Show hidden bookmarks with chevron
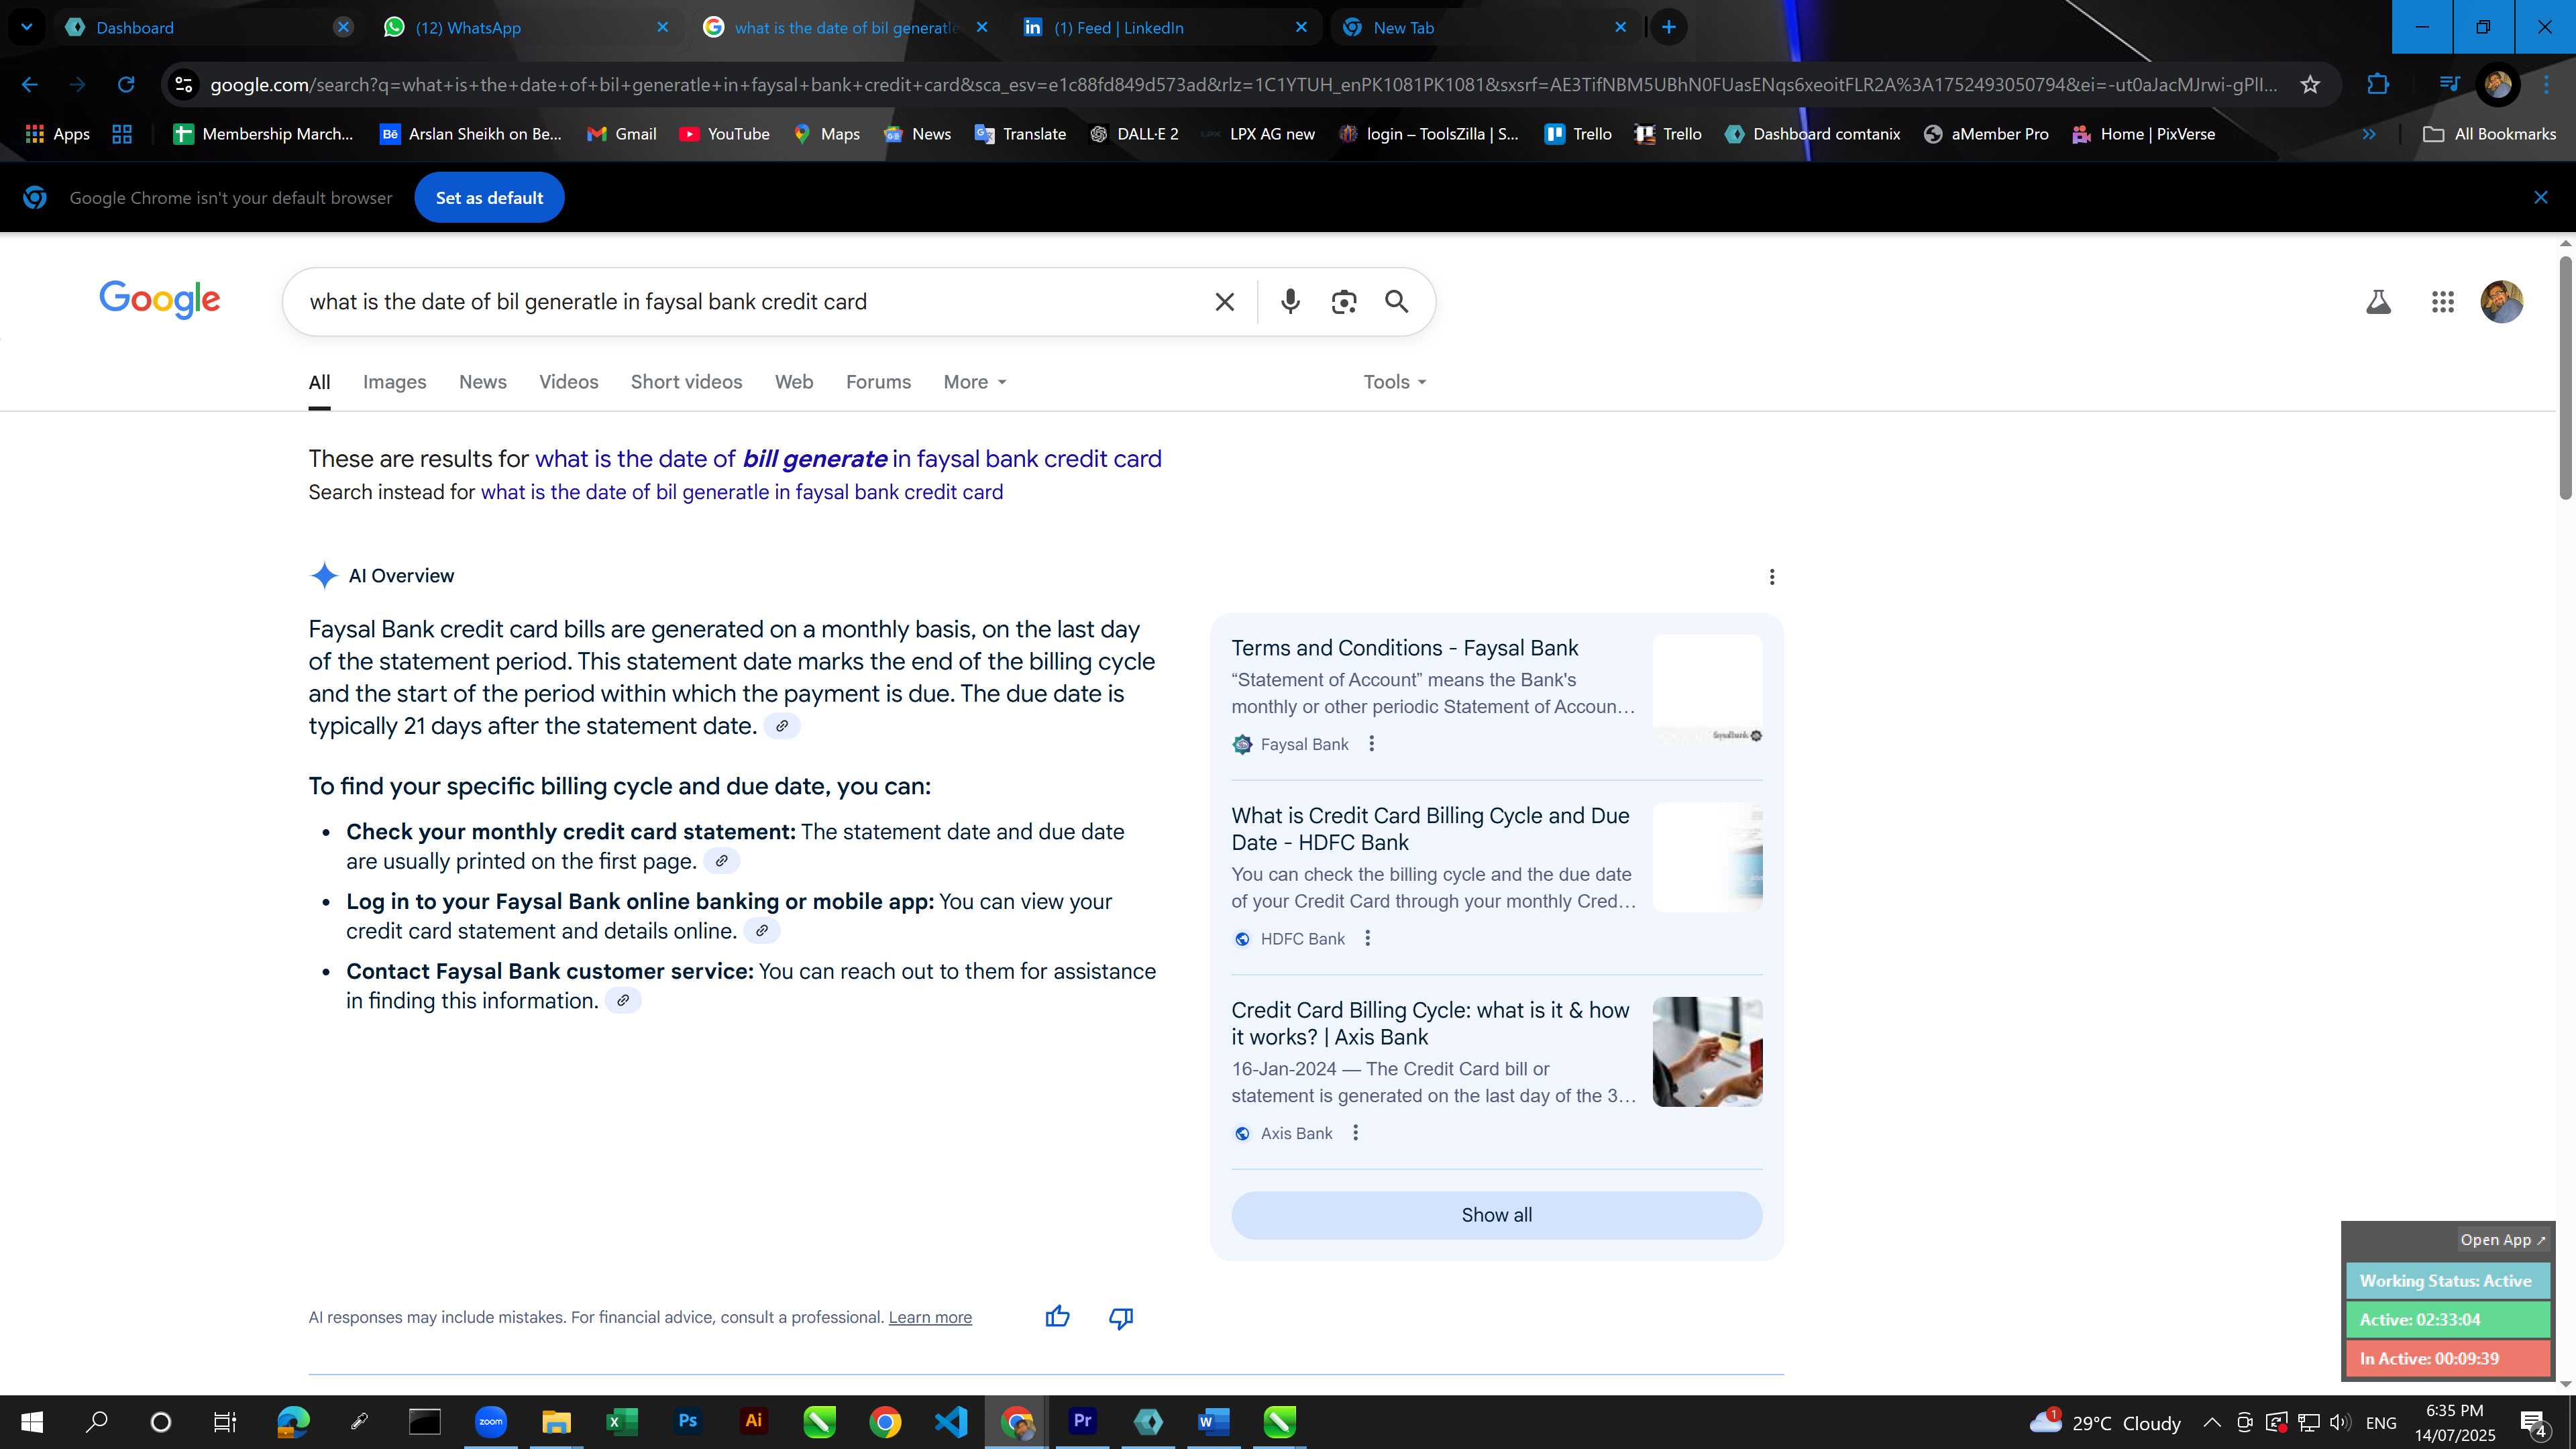The width and height of the screenshot is (2576, 1449). pyautogui.click(x=2368, y=134)
